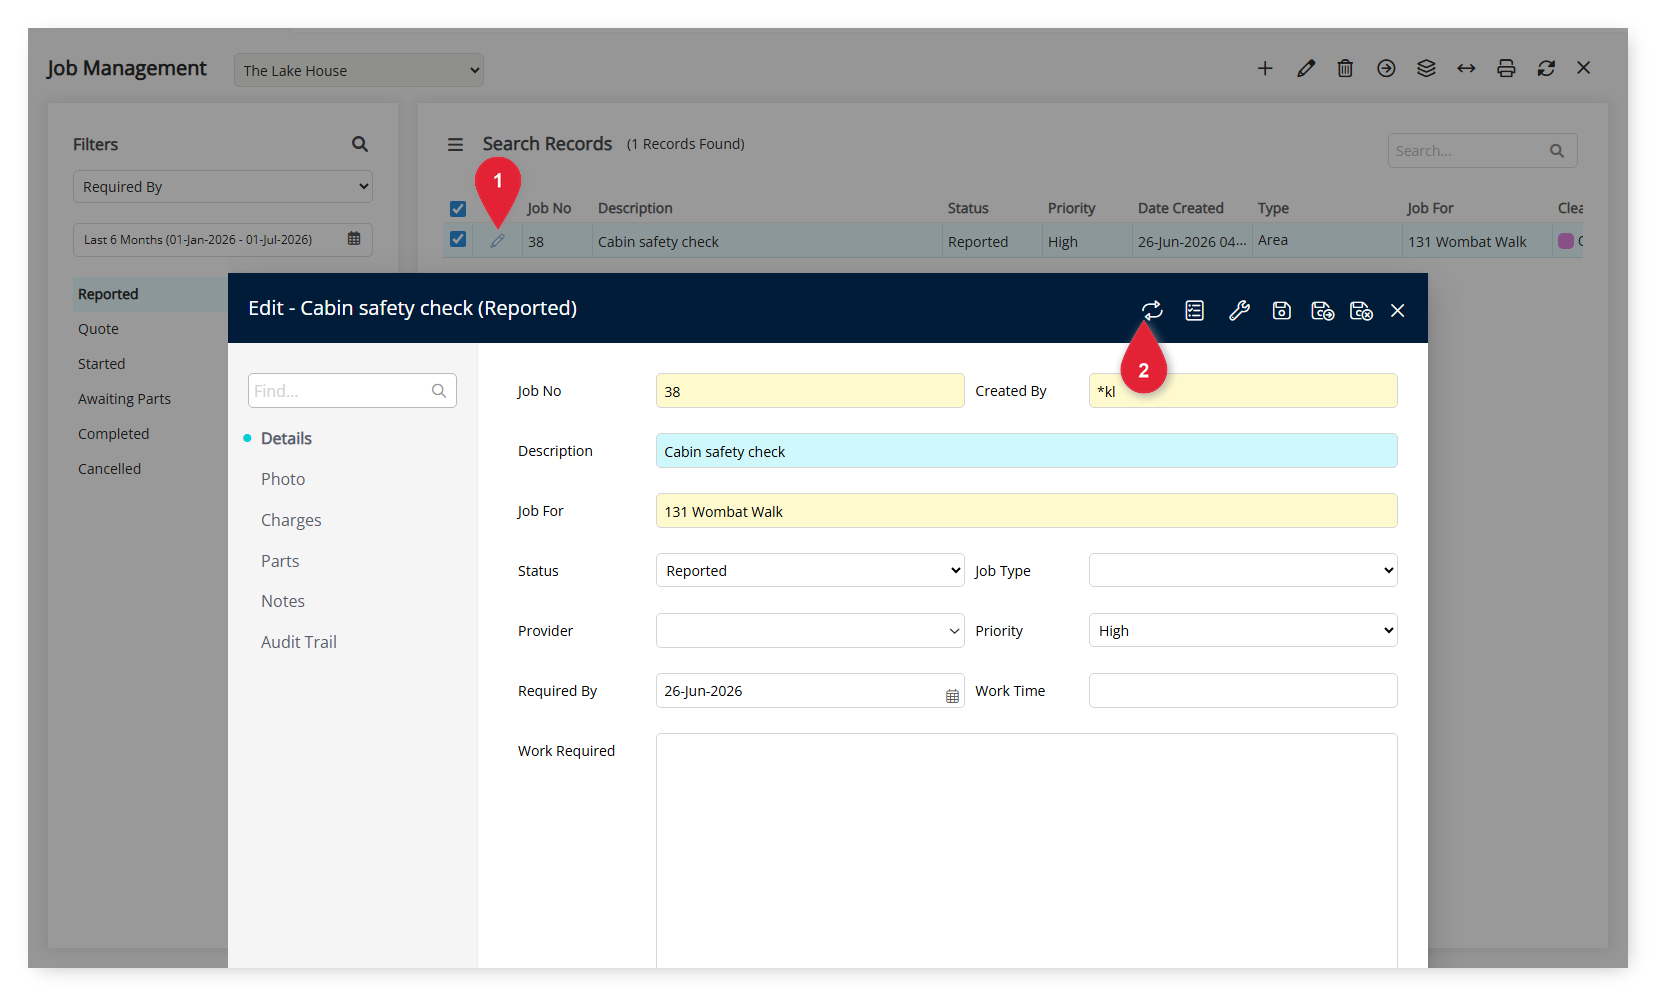Click the Description field containing Cabin safety check
The height and width of the screenshot is (996, 1656).
(1027, 451)
